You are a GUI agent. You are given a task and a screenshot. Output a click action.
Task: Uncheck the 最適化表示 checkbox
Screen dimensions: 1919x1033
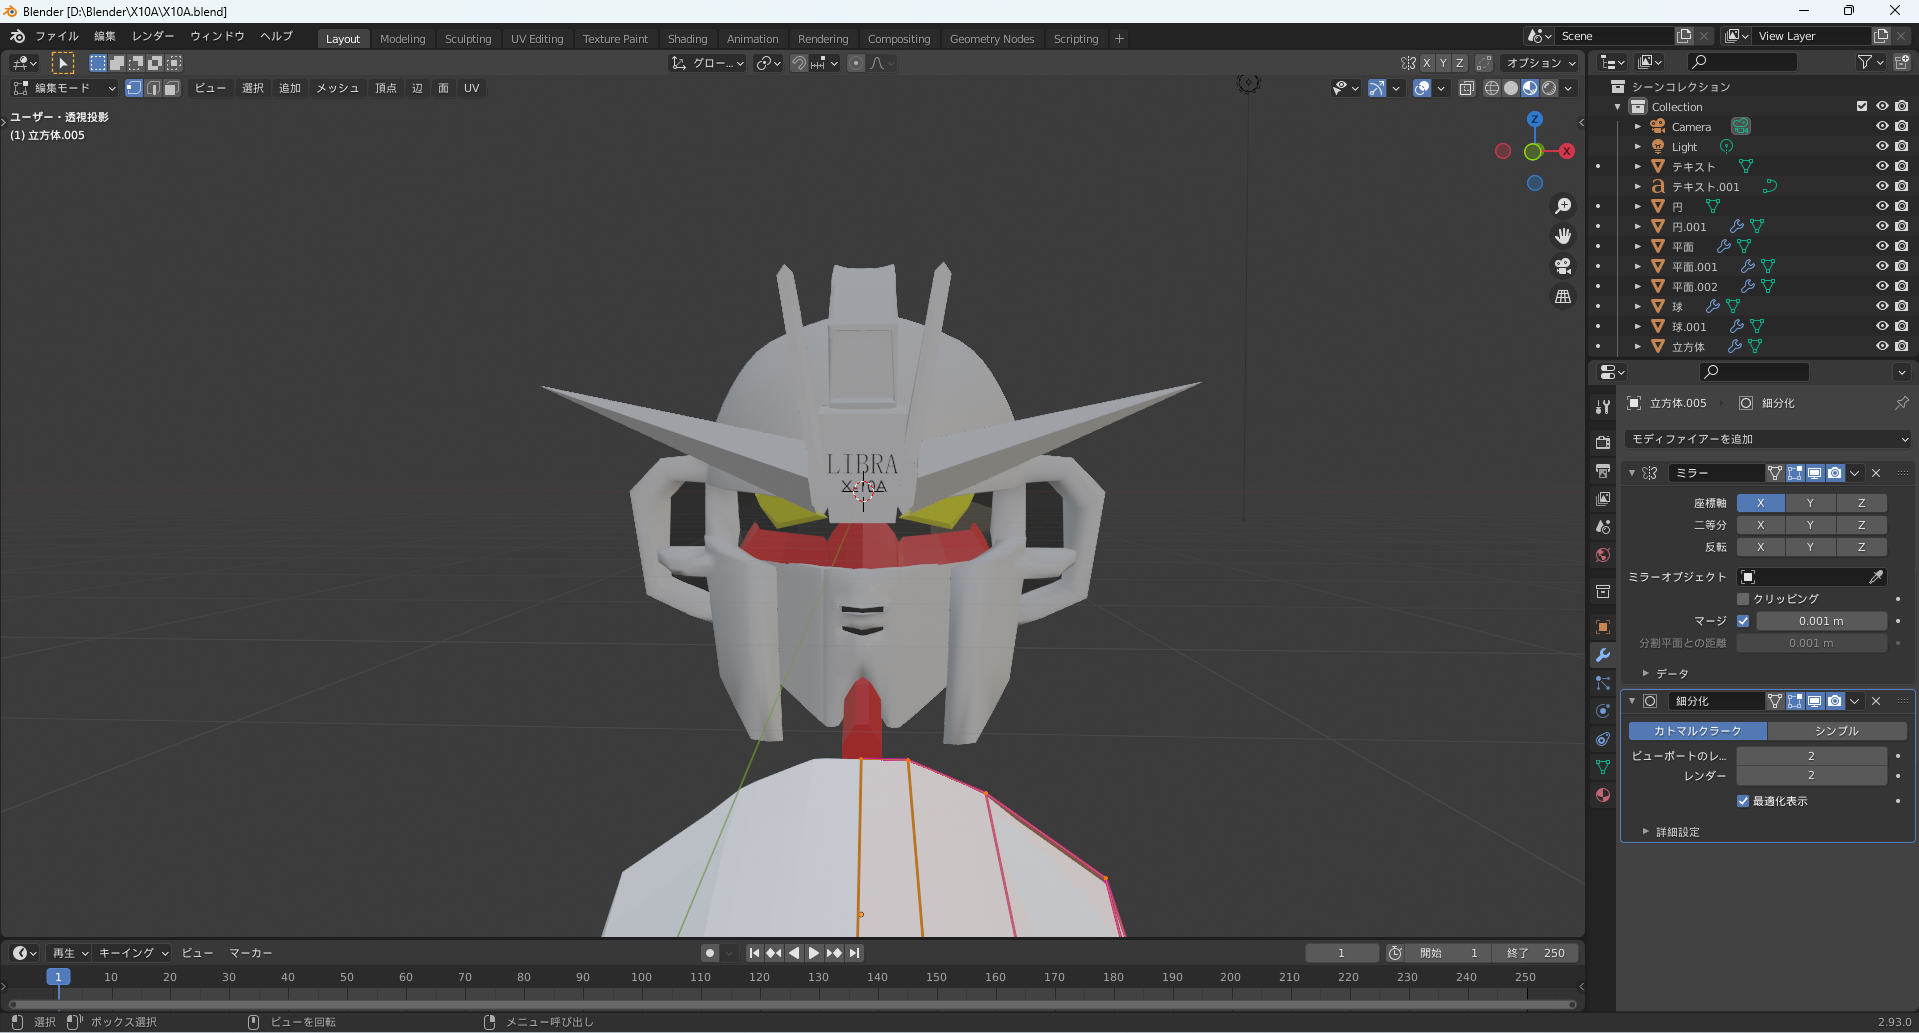coord(1743,801)
